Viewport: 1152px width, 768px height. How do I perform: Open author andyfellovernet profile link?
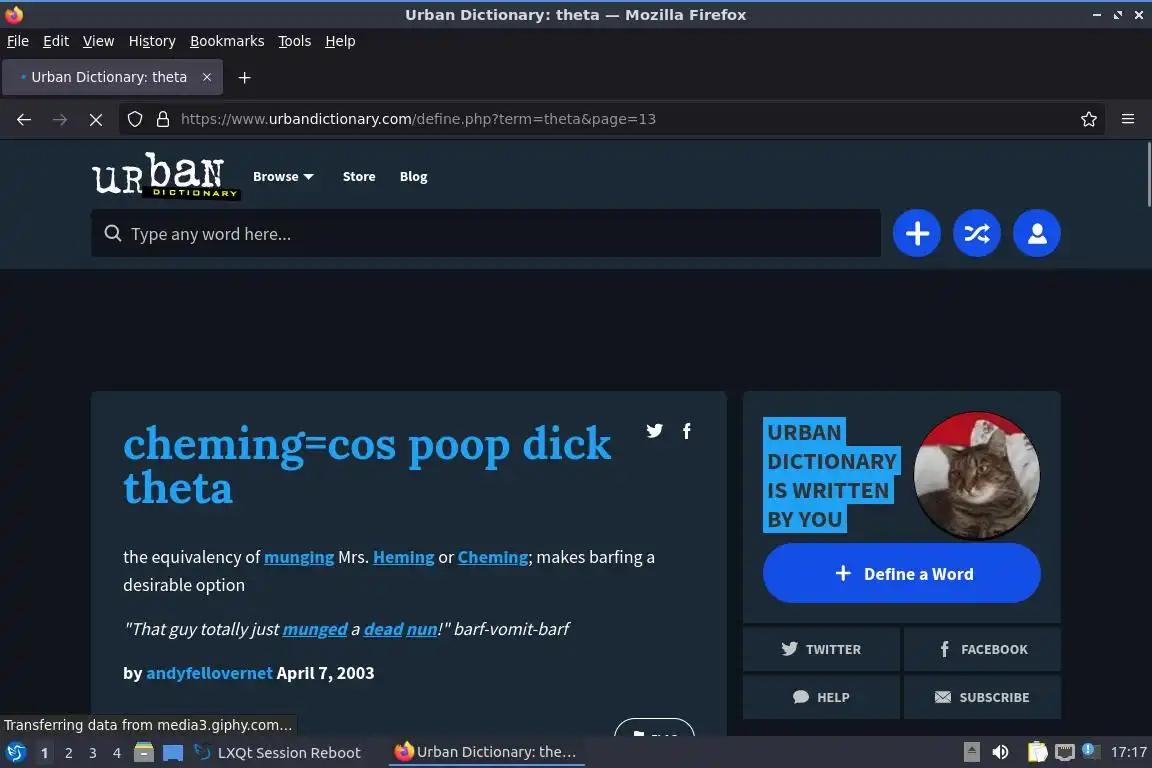pos(209,672)
